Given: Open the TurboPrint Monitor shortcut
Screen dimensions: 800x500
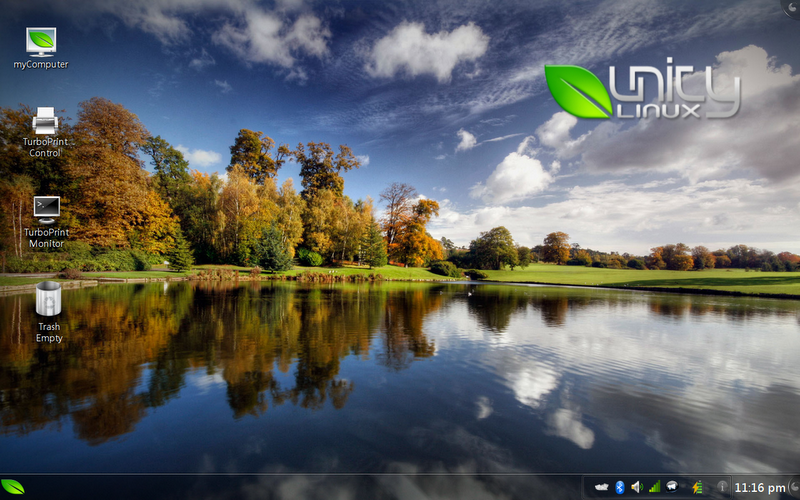Looking at the screenshot, I should tap(45, 209).
